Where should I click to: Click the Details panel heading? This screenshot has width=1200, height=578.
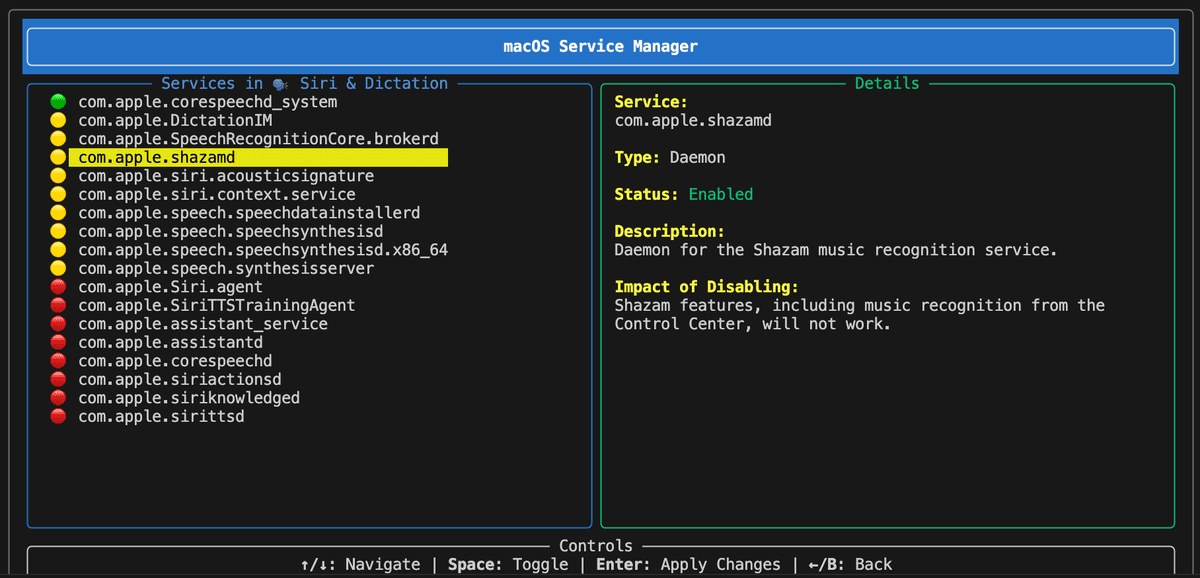coord(887,84)
